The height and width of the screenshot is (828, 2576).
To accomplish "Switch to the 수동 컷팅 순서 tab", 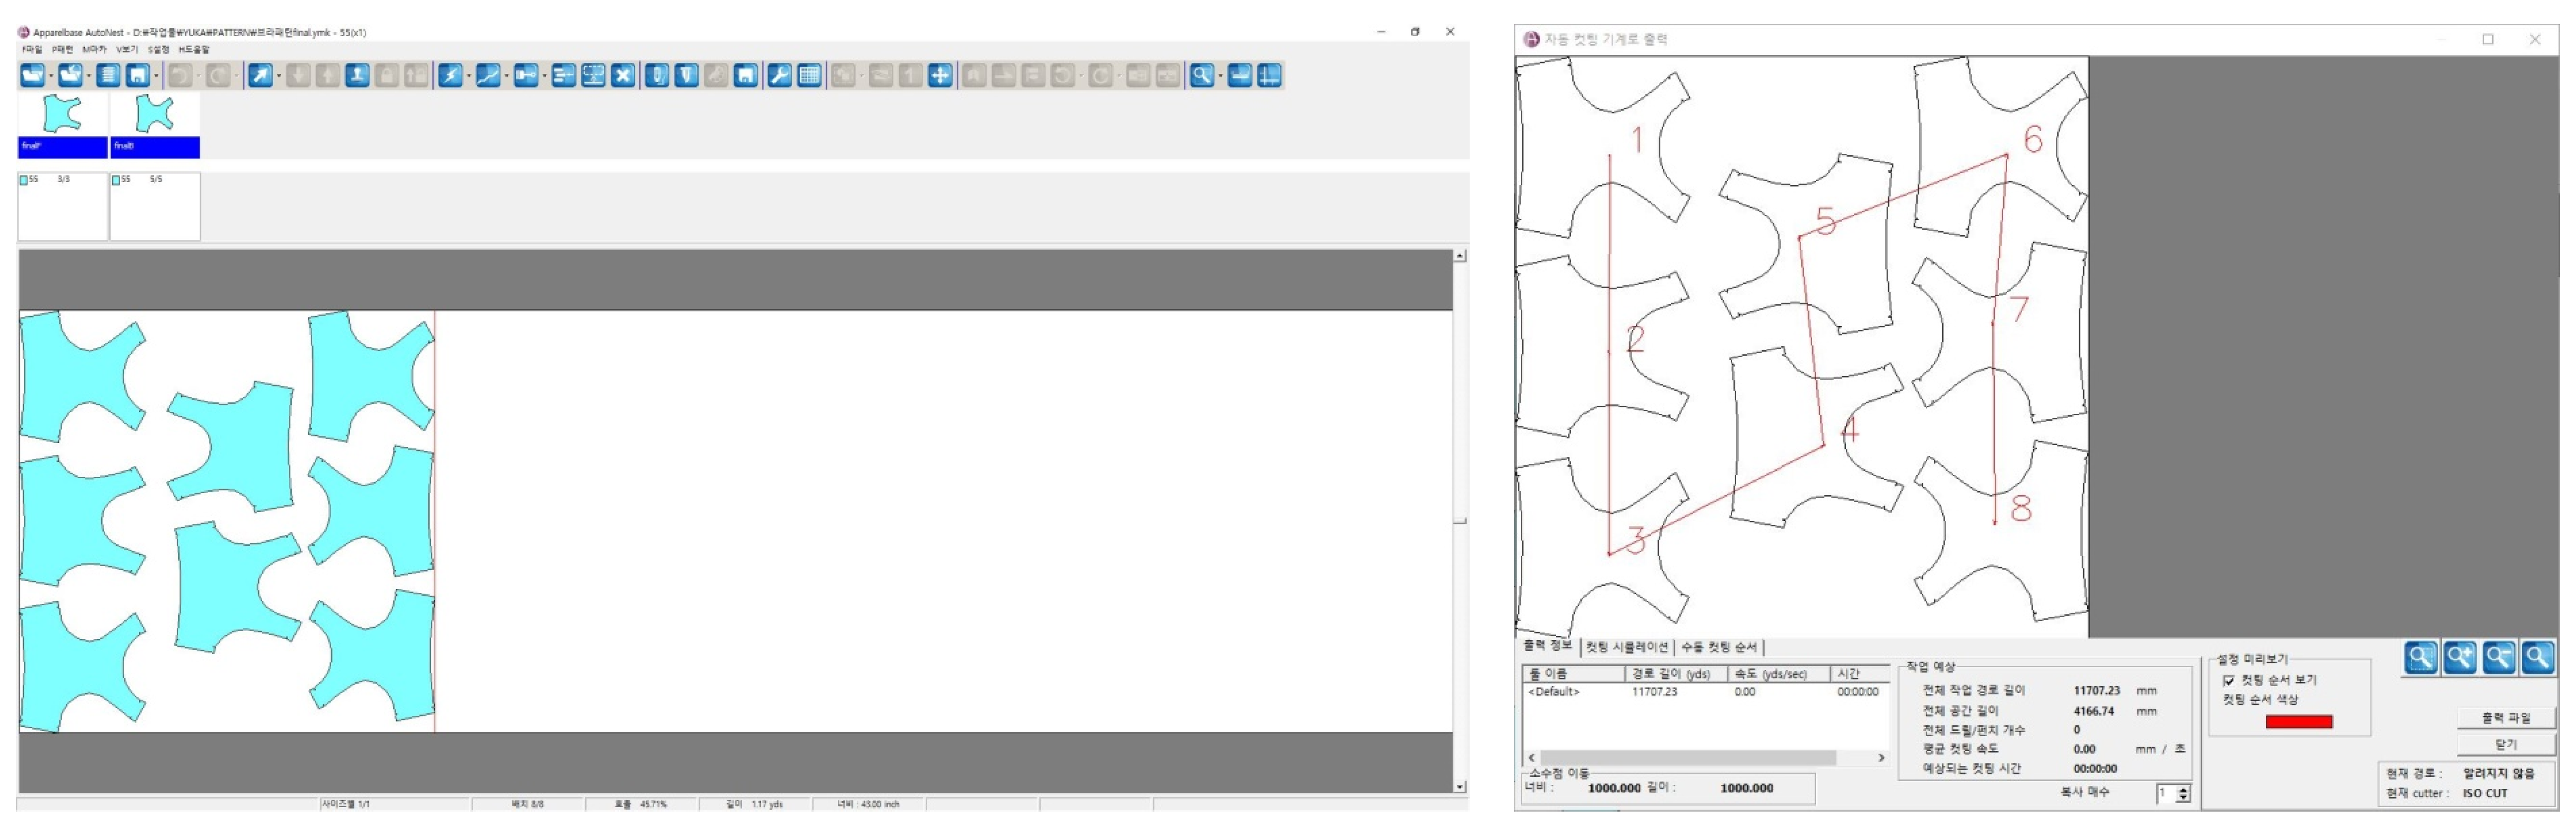I will point(1719,647).
